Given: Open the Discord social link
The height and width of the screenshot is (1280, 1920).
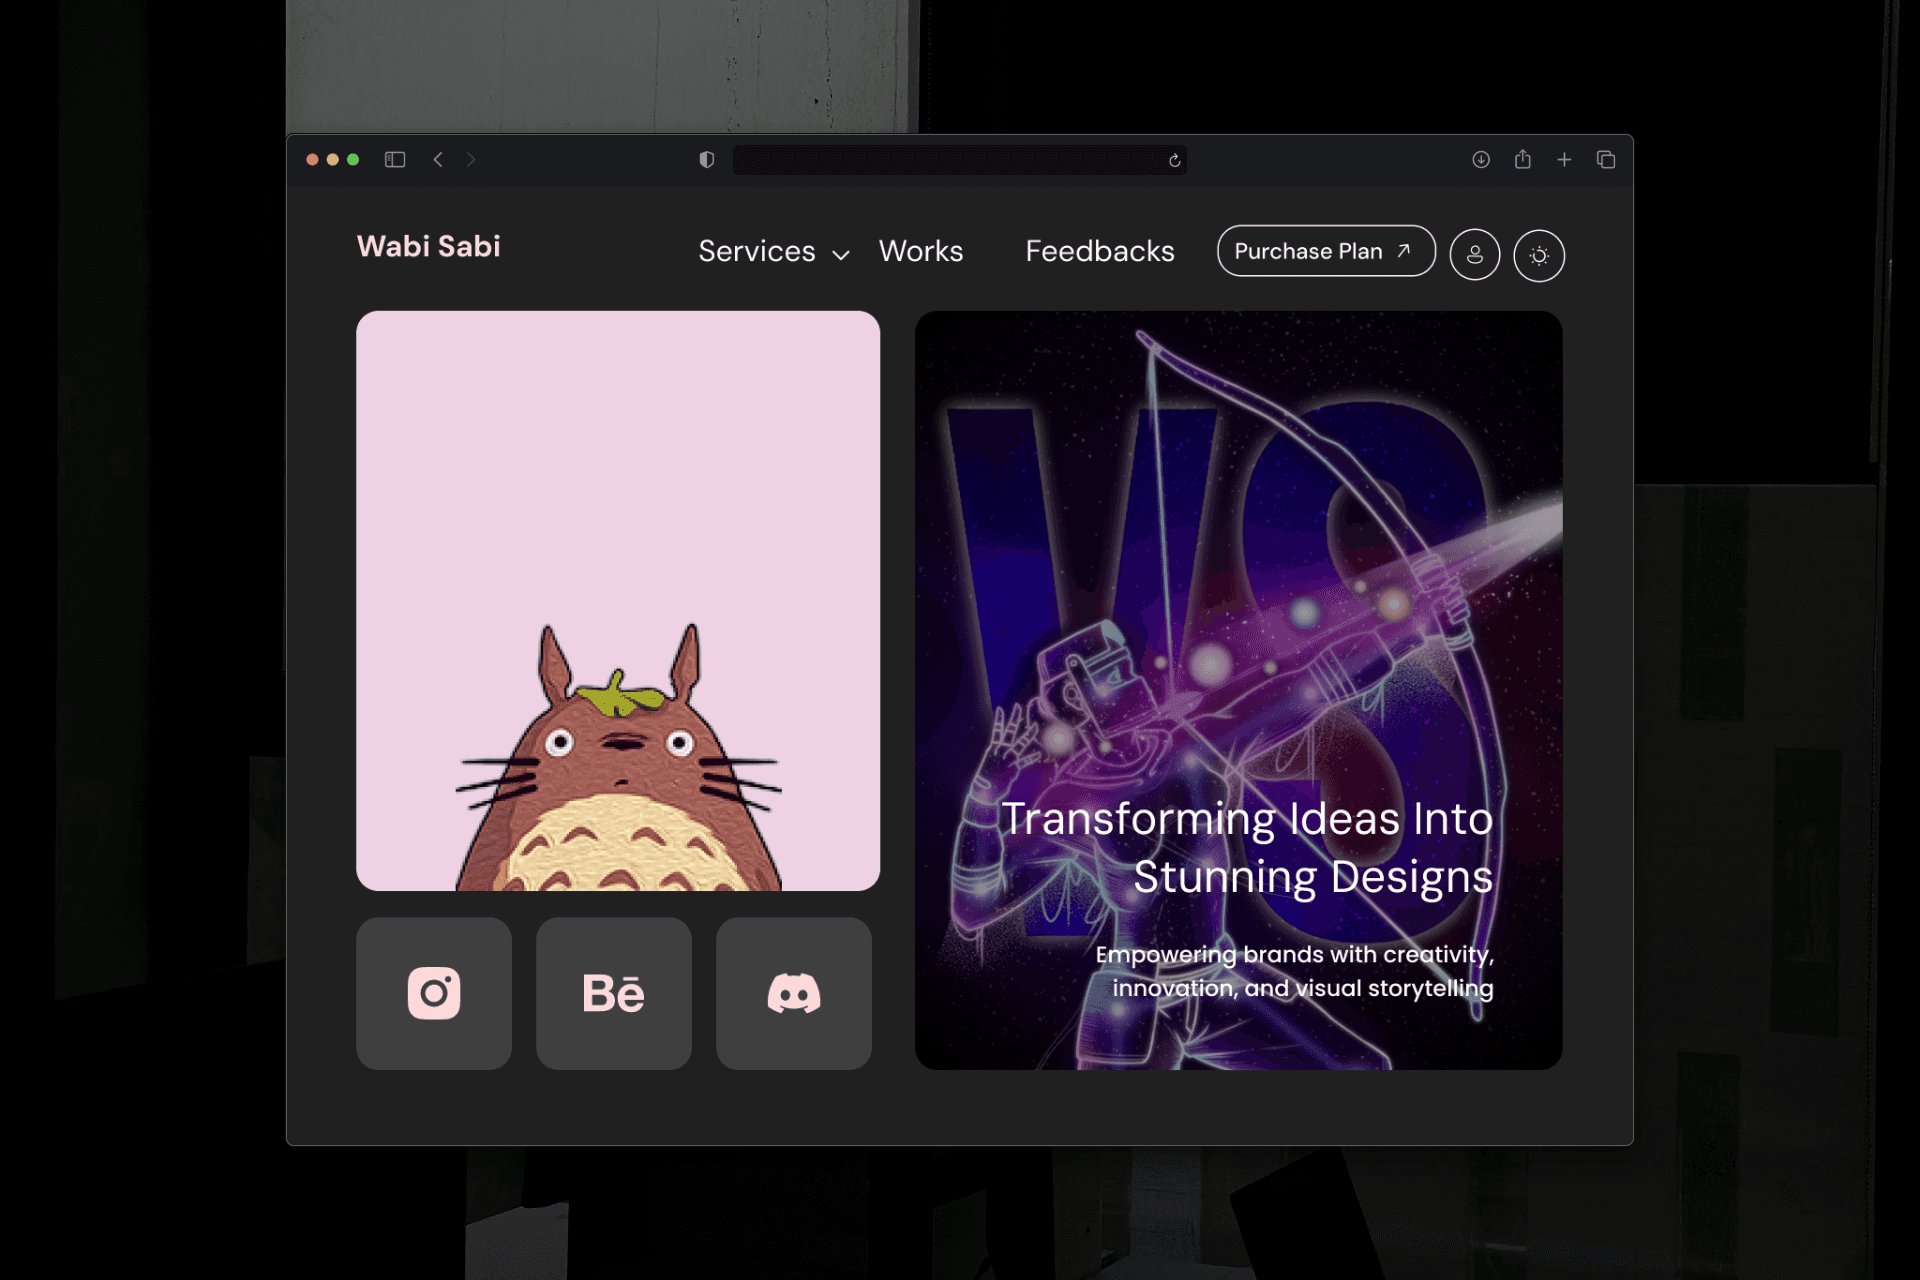Looking at the screenshot, I should coord(793,993).
